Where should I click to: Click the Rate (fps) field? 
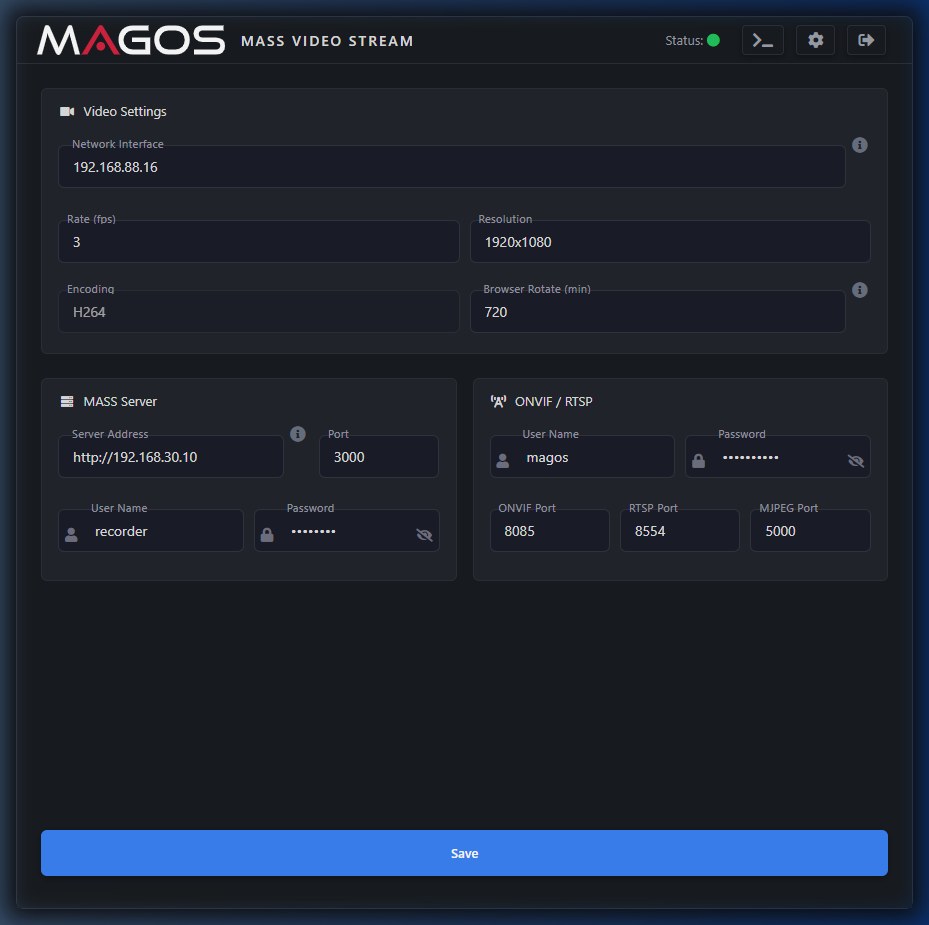pyautogui.click(x=259, y=242)
